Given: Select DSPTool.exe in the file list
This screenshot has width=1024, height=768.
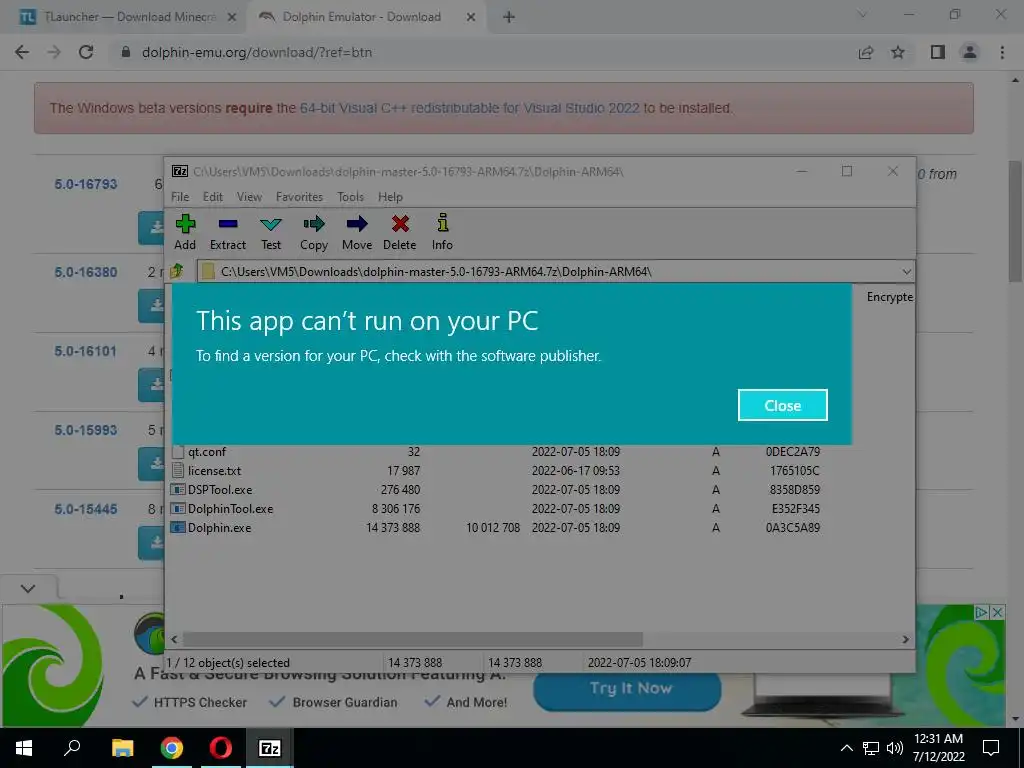Looking at the screenshot, I should [x=496, y=490].
